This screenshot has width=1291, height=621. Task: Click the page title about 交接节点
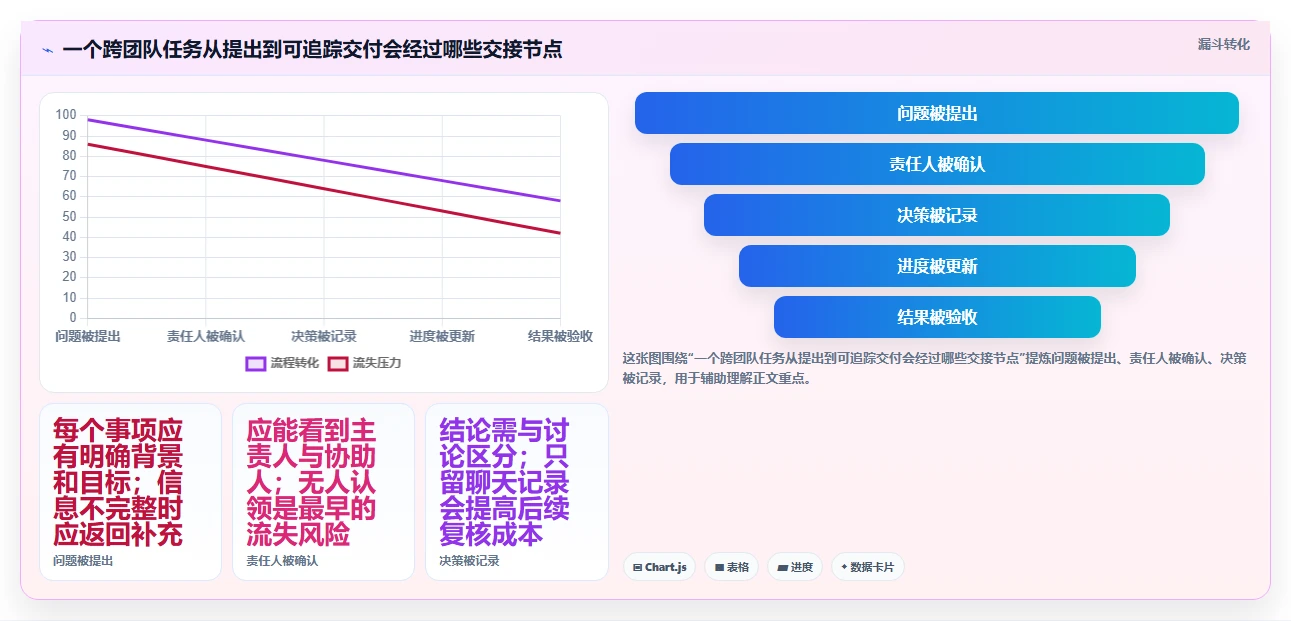312,49
